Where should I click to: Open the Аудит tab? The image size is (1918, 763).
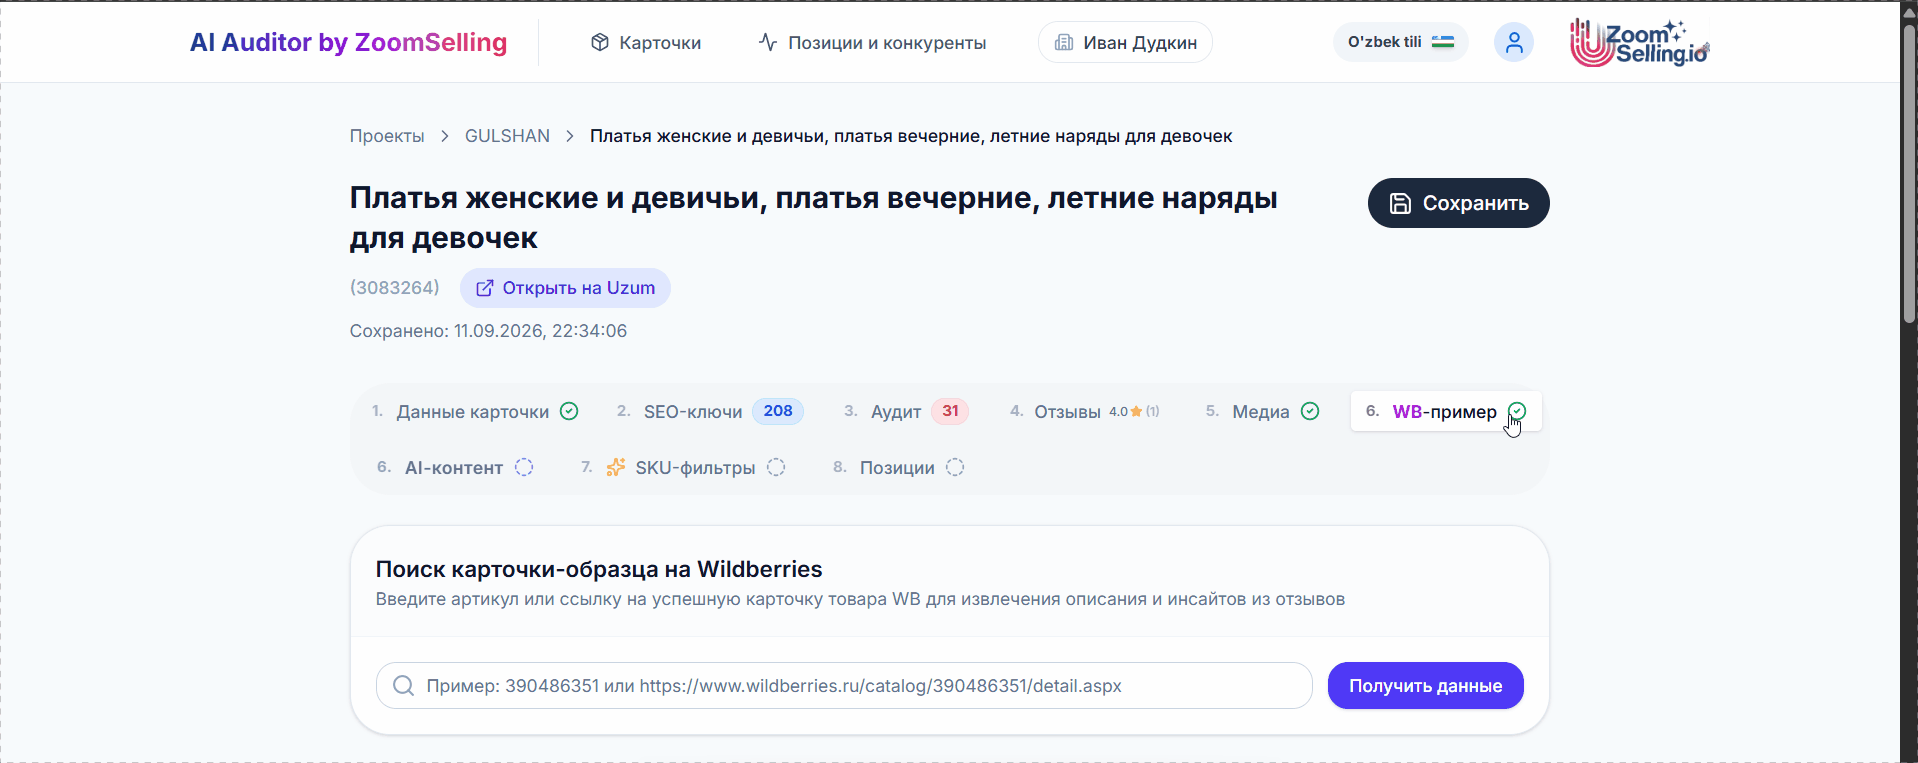click(x=906, y=411)
